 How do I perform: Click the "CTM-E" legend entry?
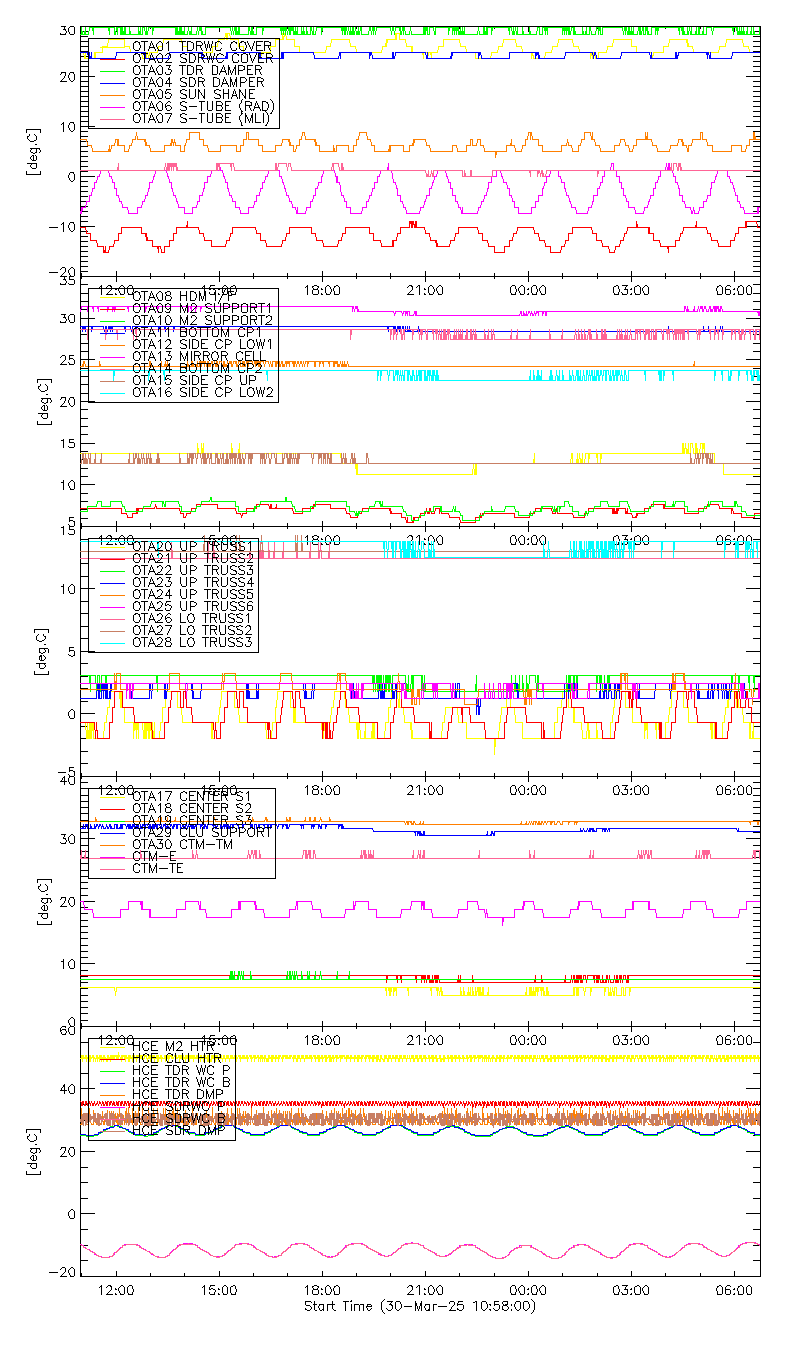[153, 856]
